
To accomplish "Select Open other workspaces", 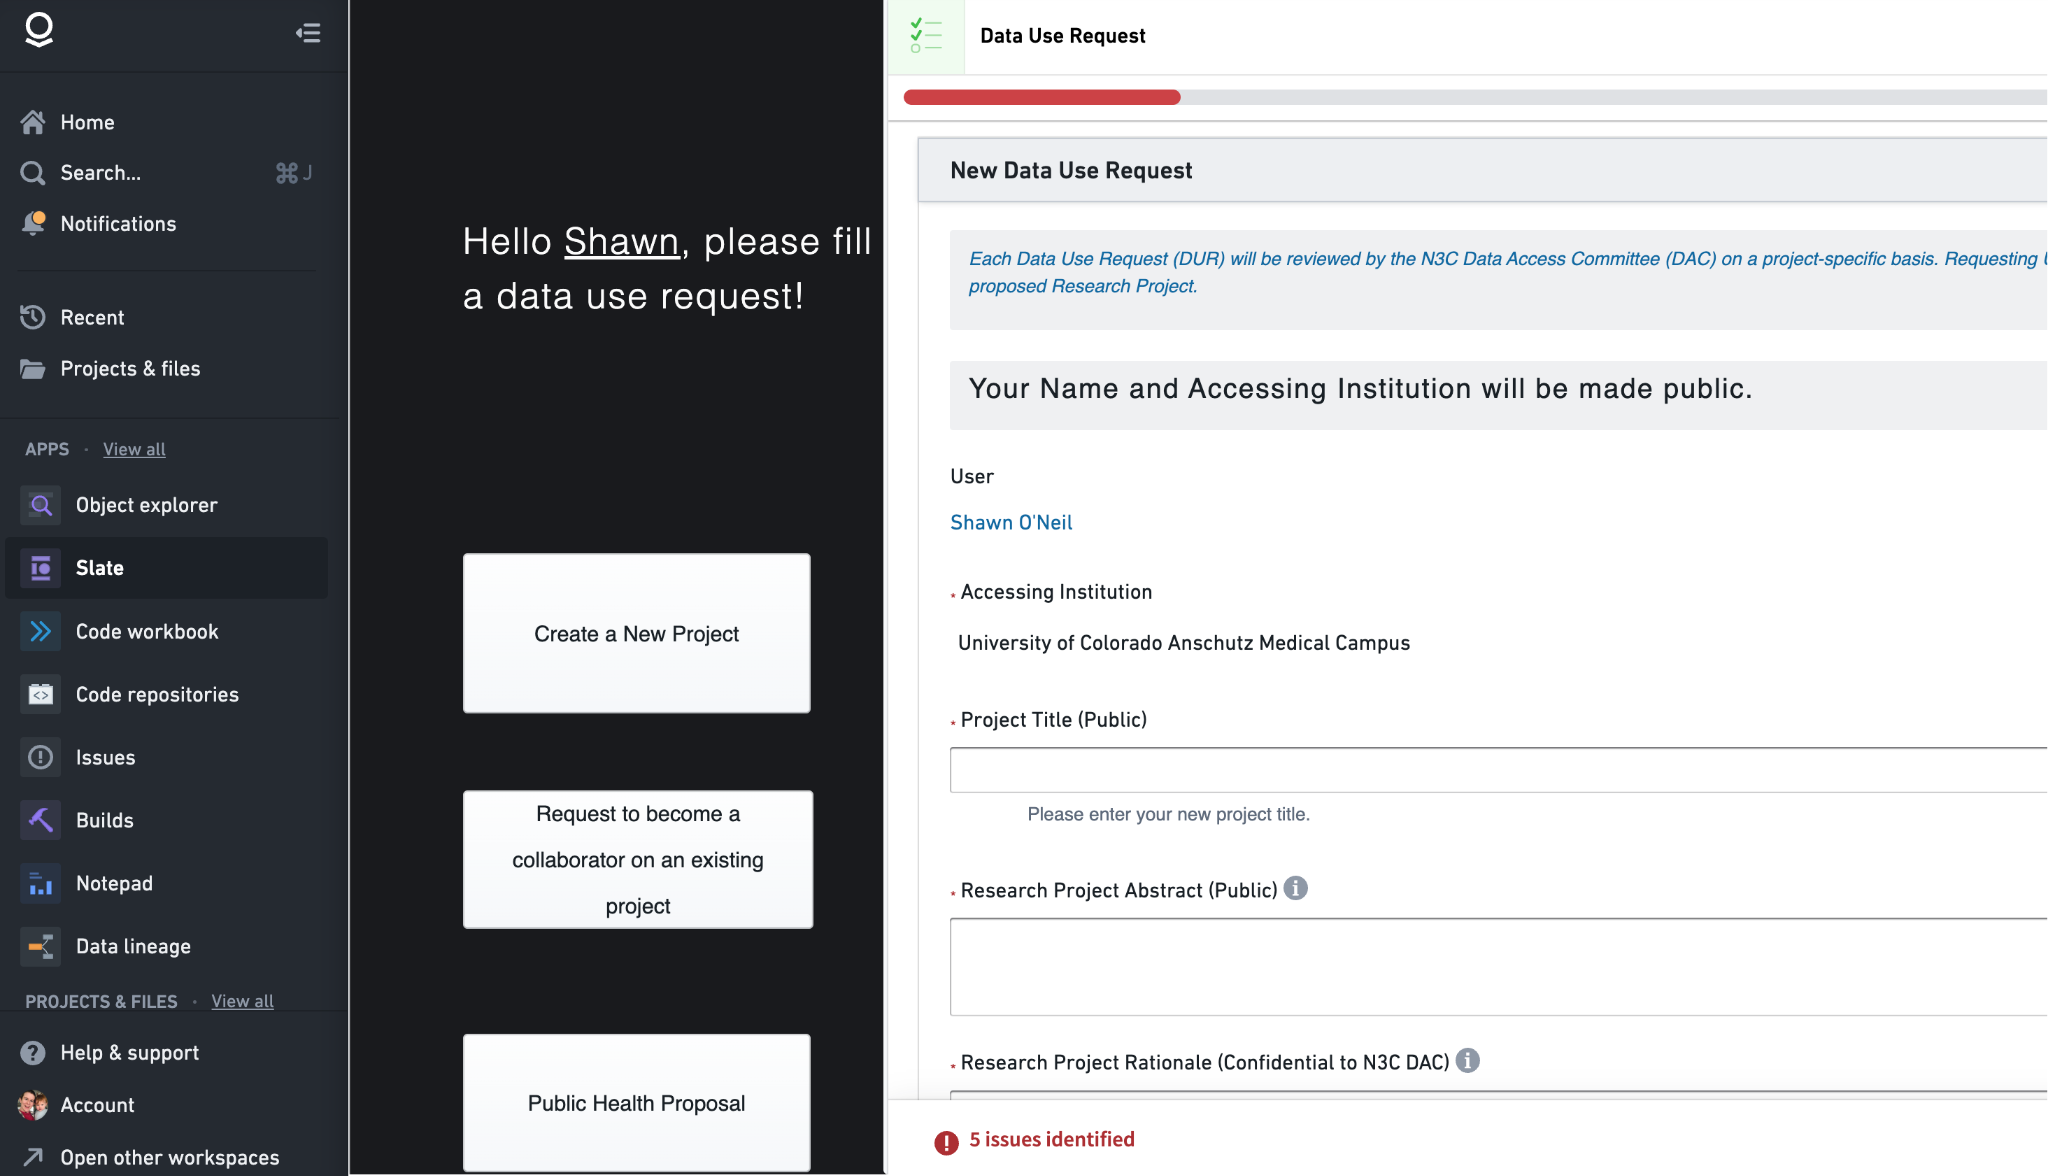I will [x=169, y=1157].
